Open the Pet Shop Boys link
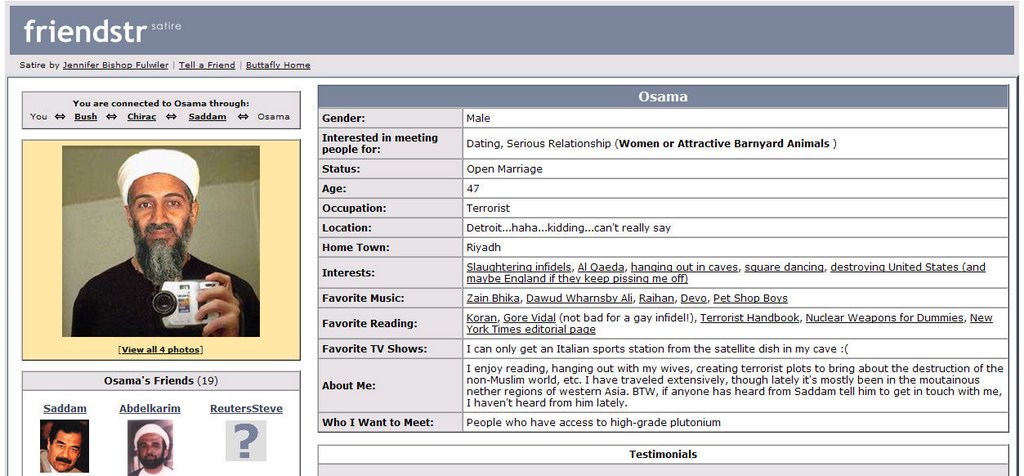The image size is (1024, 476). coord(750,298)
